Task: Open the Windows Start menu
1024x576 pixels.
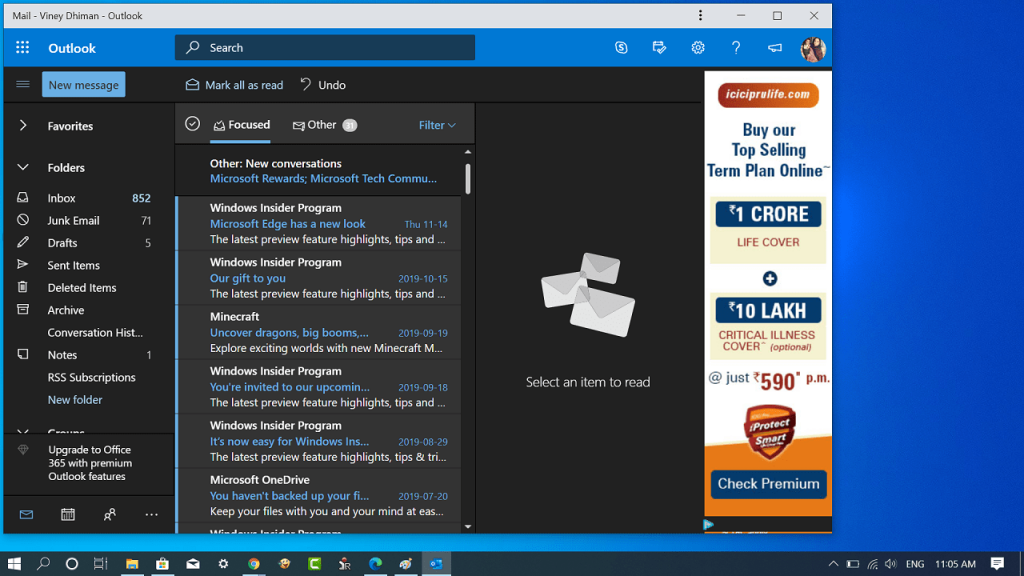Action: (14, 564)
